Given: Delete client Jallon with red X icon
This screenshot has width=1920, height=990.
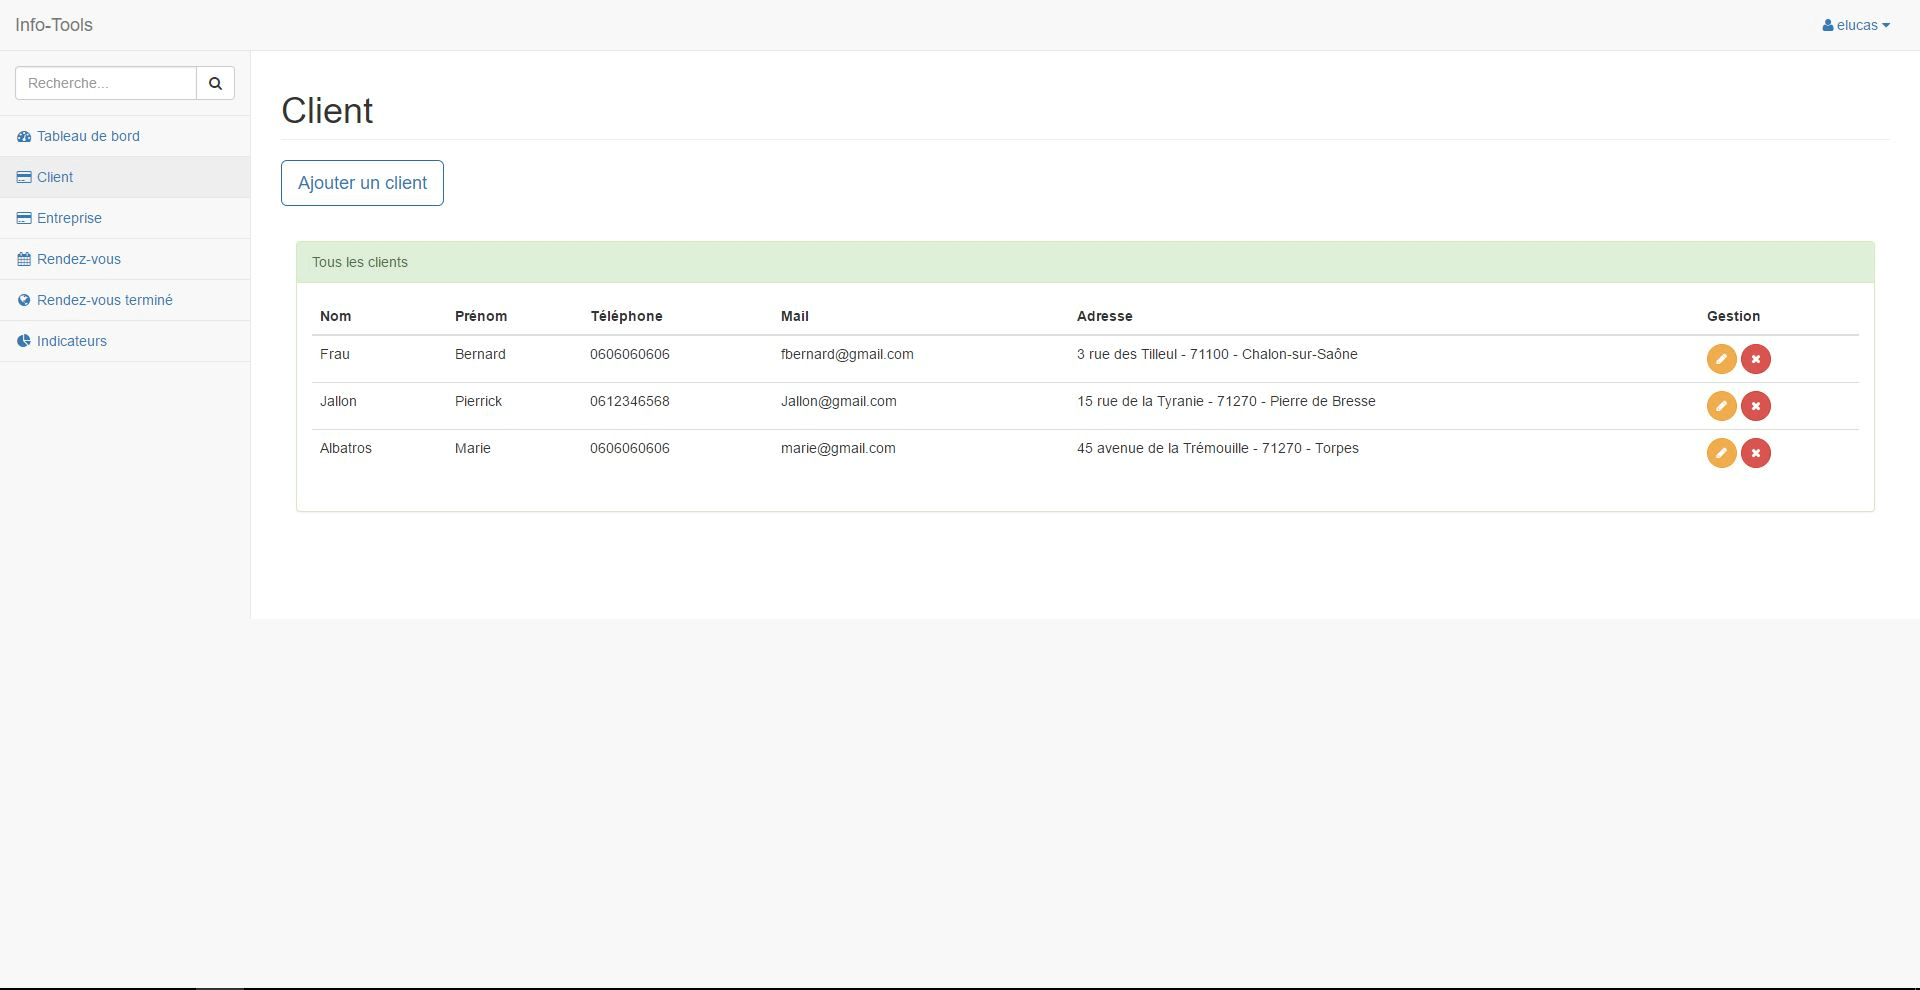Looking at the screenshot, I should (x=1756, y=406).
